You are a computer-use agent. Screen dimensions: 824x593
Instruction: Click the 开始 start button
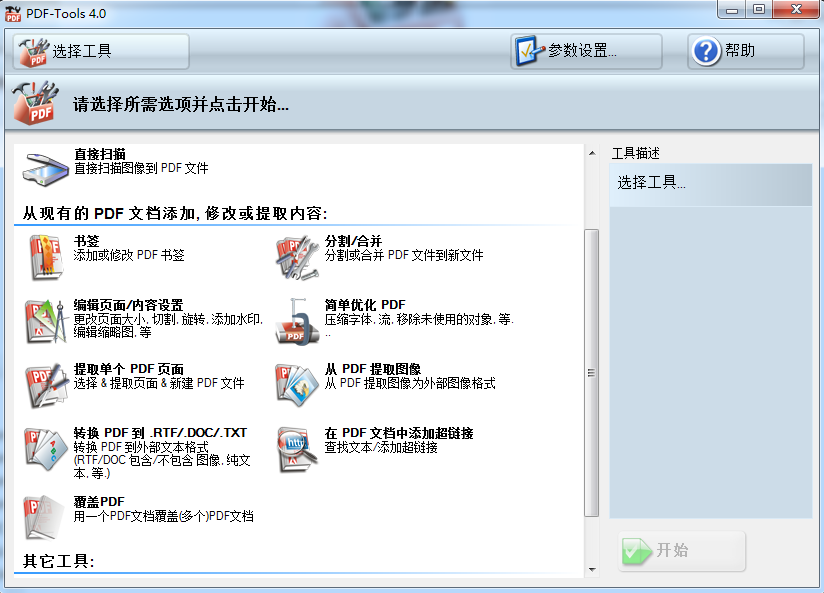(x=682, y=551)
